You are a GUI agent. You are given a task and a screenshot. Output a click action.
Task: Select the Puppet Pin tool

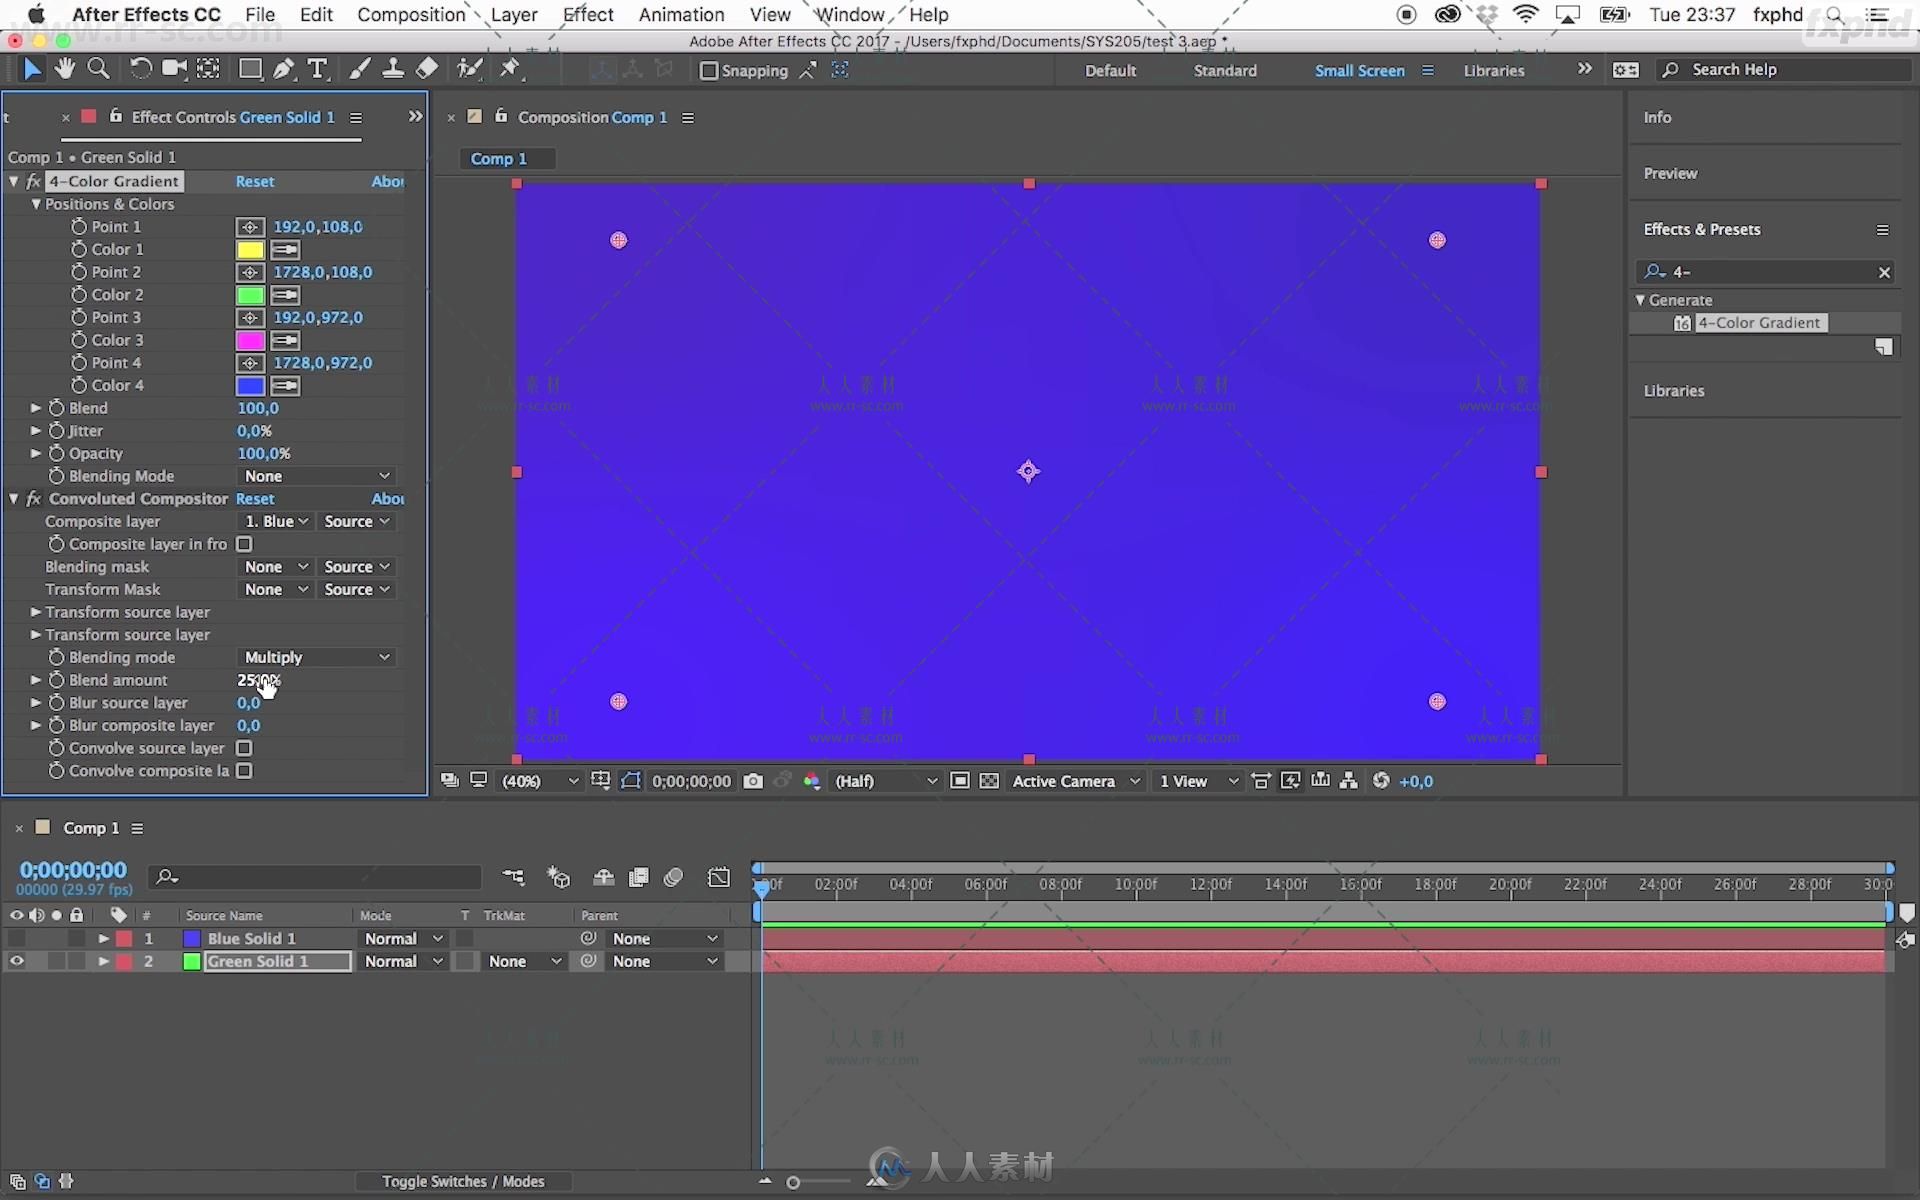point(511,69)
